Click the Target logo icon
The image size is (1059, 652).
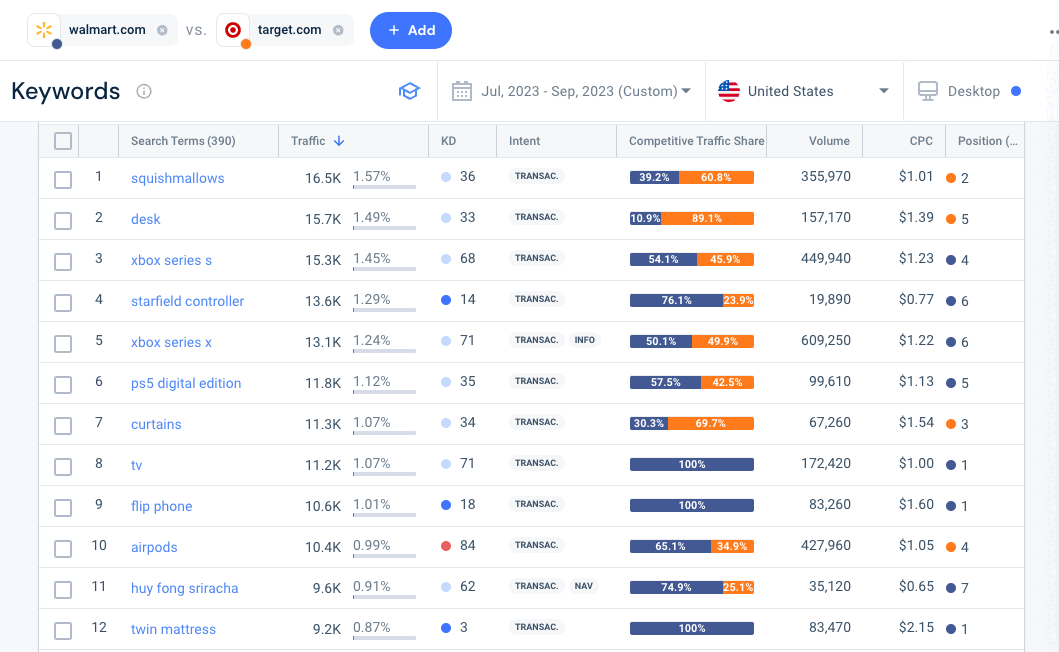[233, 30]
